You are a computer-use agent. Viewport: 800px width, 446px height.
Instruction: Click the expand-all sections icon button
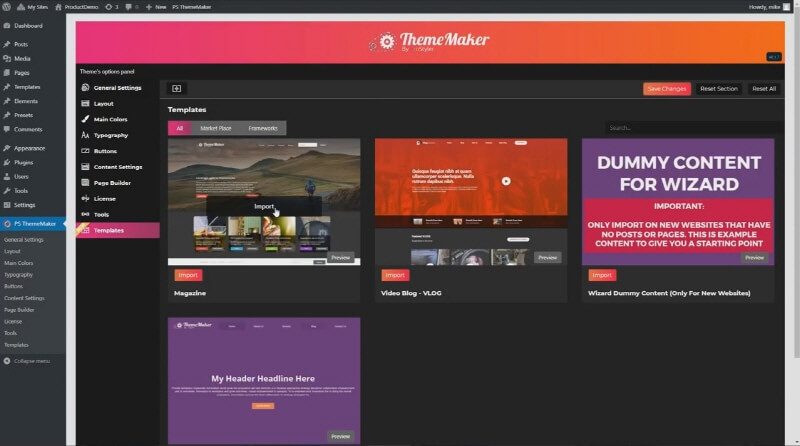click(x=177, y=89)
